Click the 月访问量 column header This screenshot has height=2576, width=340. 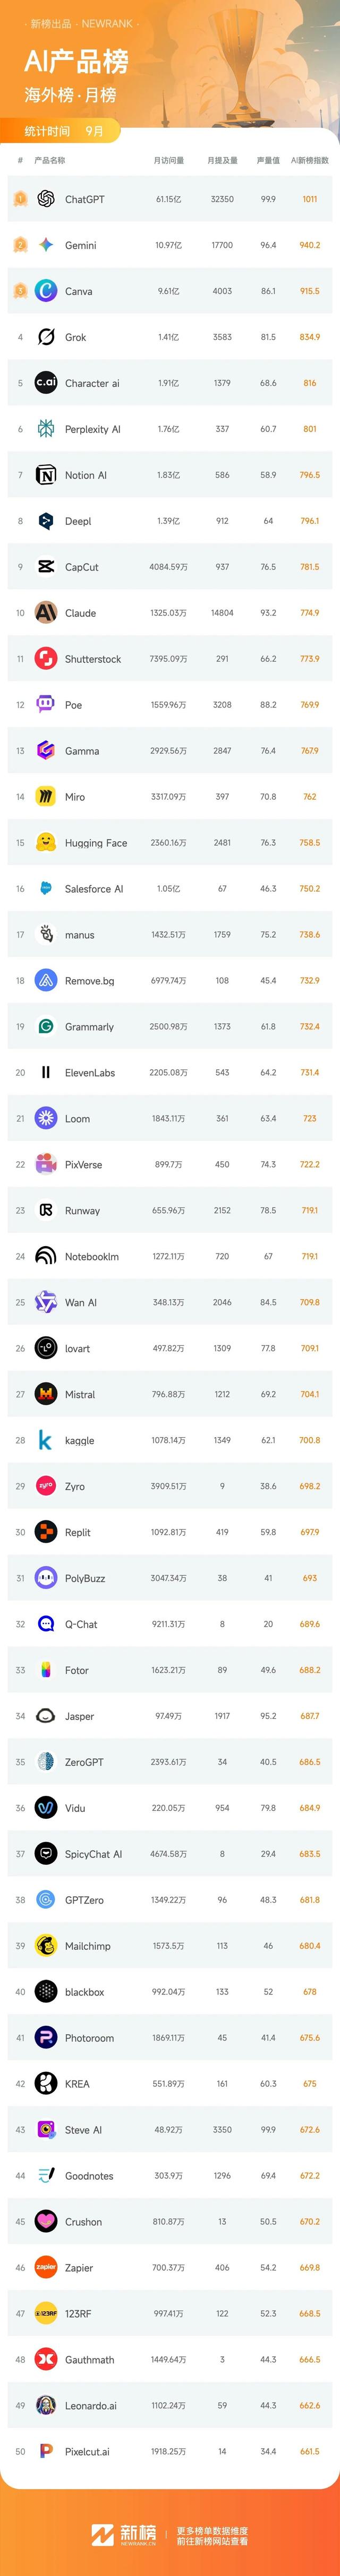tap(168, 160)
